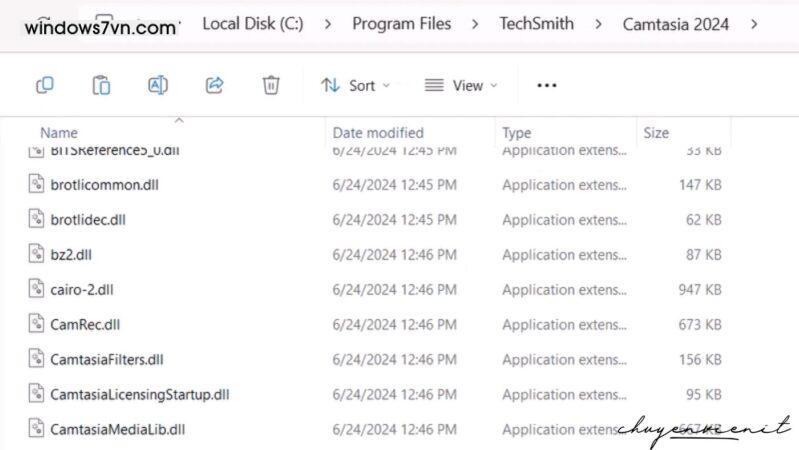The width and height of the screenshot is (799, 450).
Task: Select the brotlicommon.dll file row
Action: 104,185
